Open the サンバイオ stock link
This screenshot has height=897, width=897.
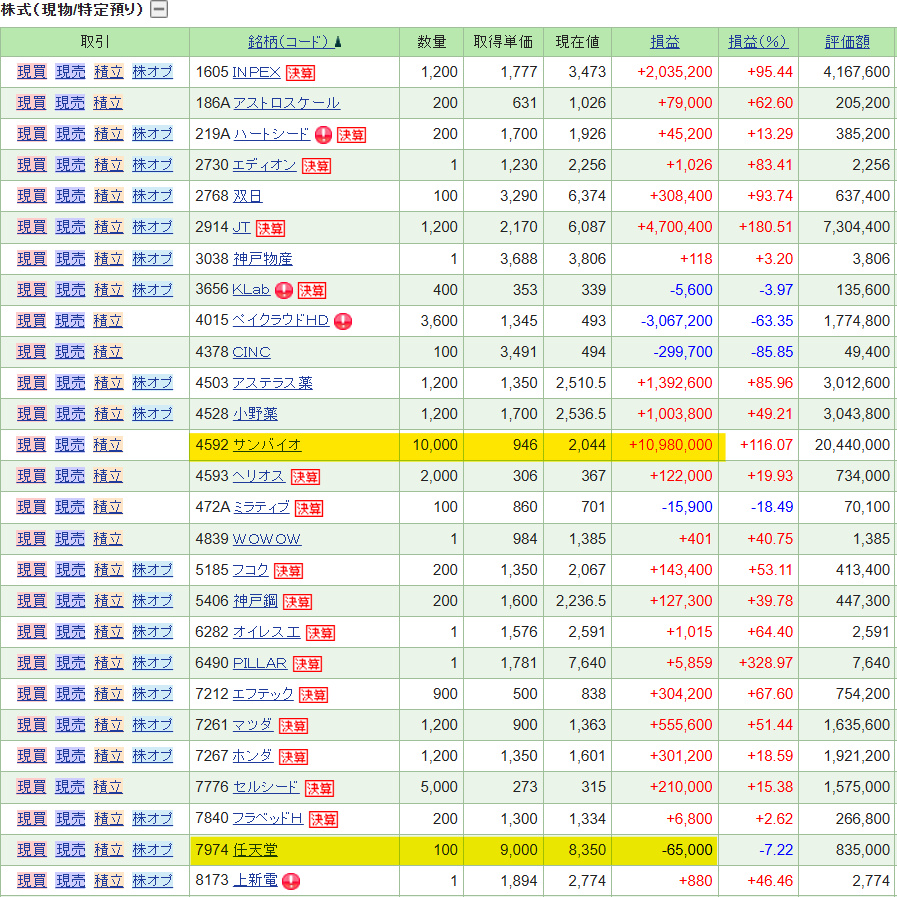pyautogui.click(x=266, y=445)
